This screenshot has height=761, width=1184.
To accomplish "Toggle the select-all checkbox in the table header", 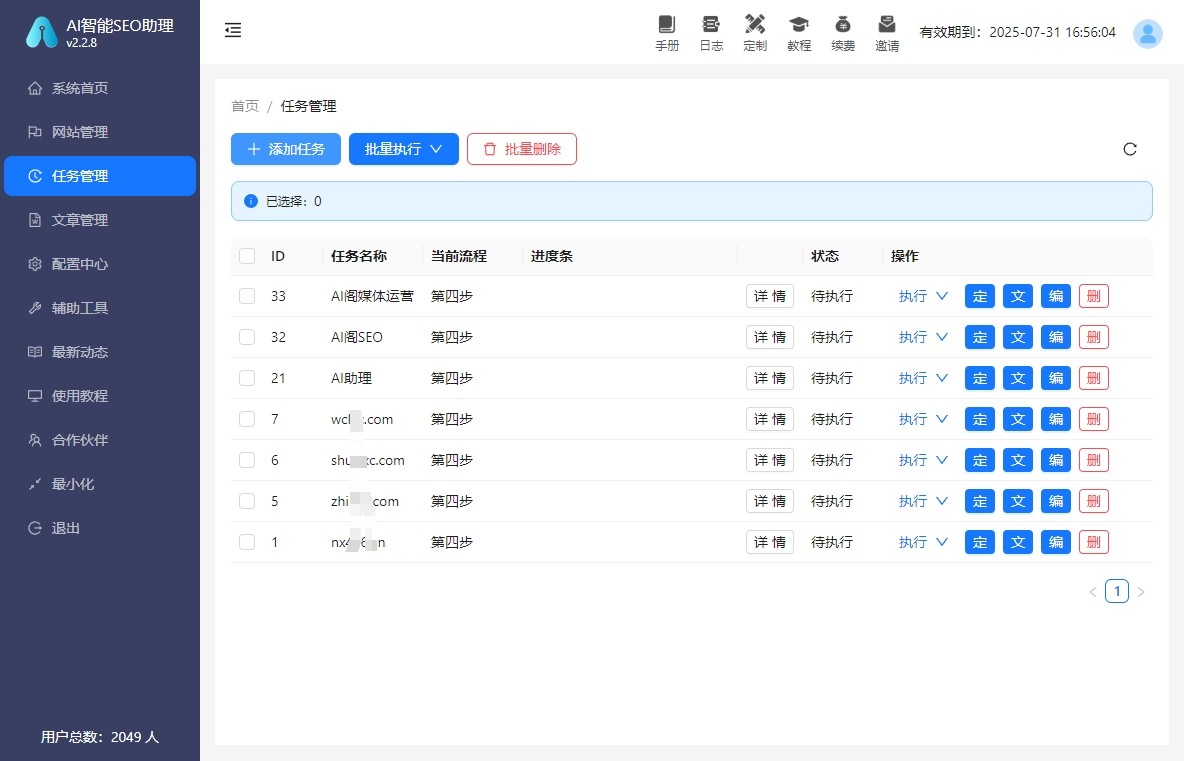I will pos(247,256).
